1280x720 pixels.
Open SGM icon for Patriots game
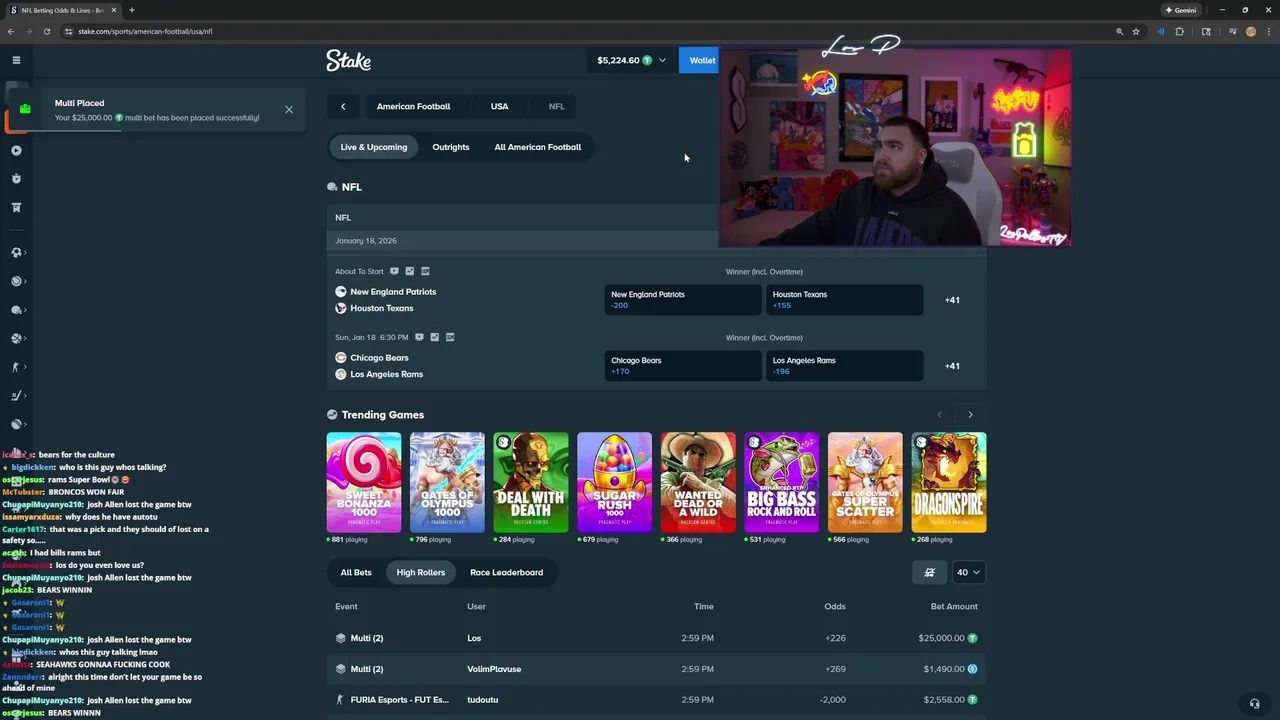(x=425, y=271)
